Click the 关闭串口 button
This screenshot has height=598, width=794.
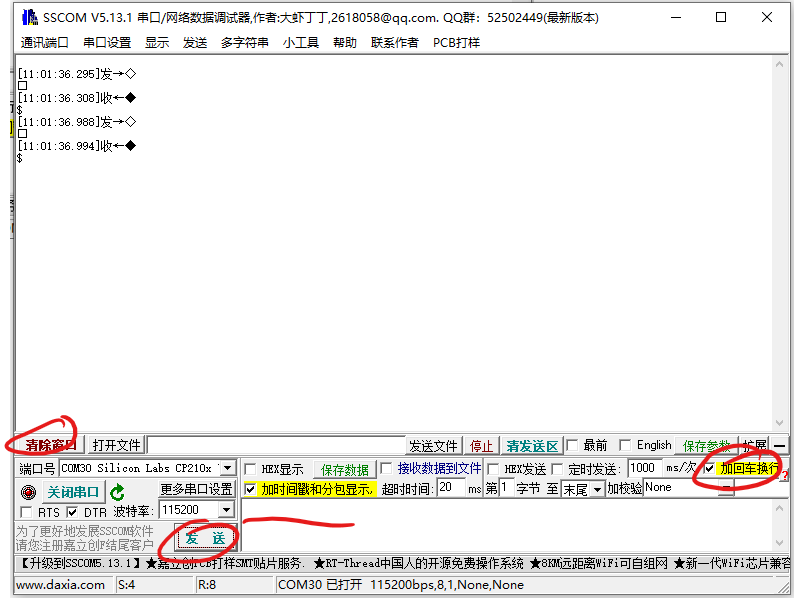[x=73, y=492]
